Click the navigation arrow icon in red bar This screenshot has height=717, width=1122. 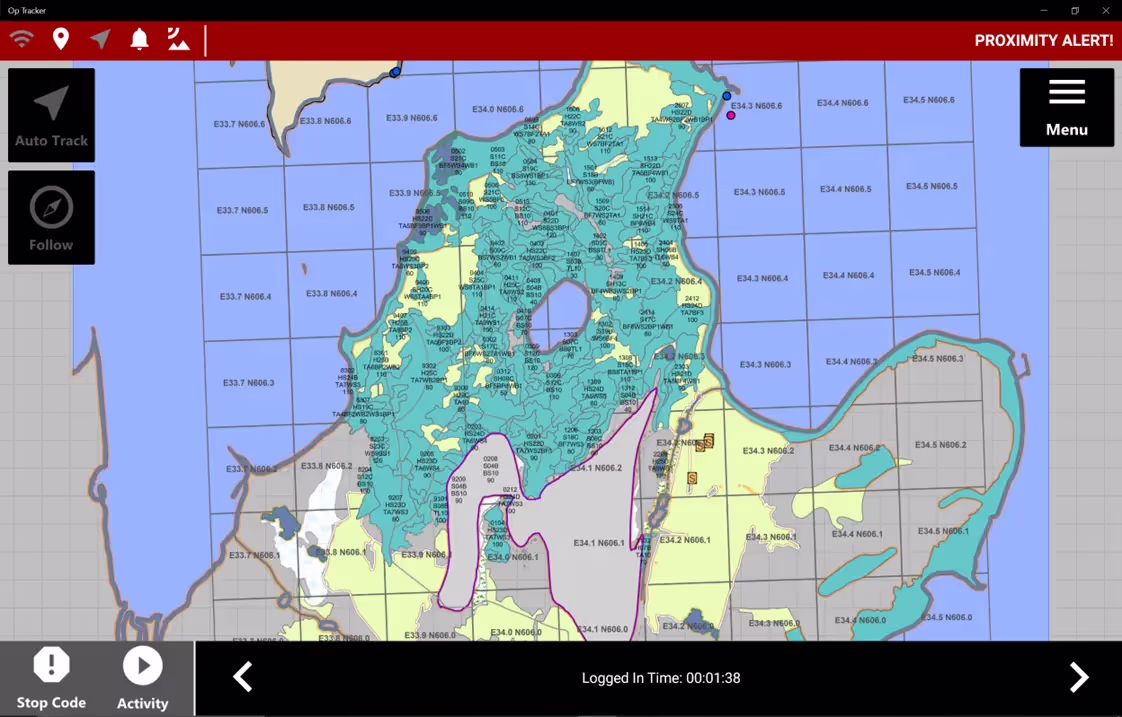coord(101,39)
